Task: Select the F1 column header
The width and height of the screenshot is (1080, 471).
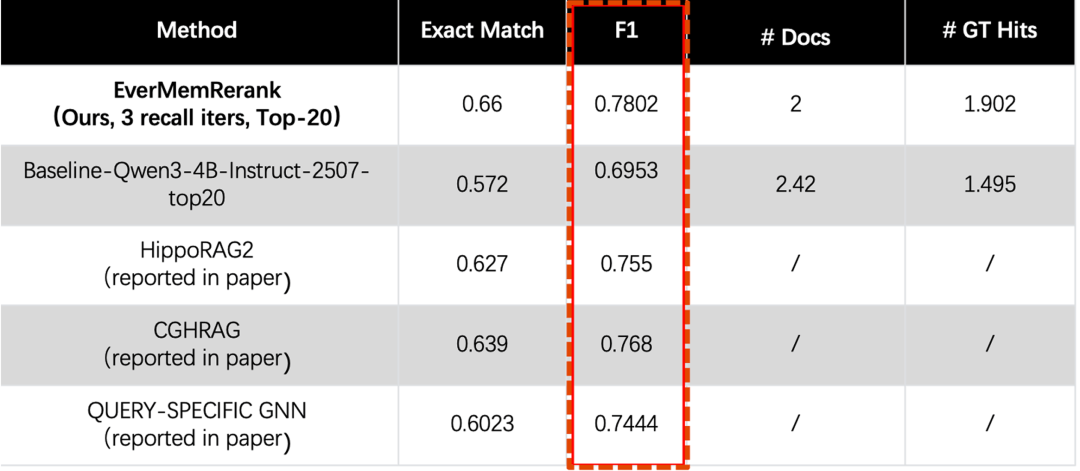Action: click(x=627, y=30)
